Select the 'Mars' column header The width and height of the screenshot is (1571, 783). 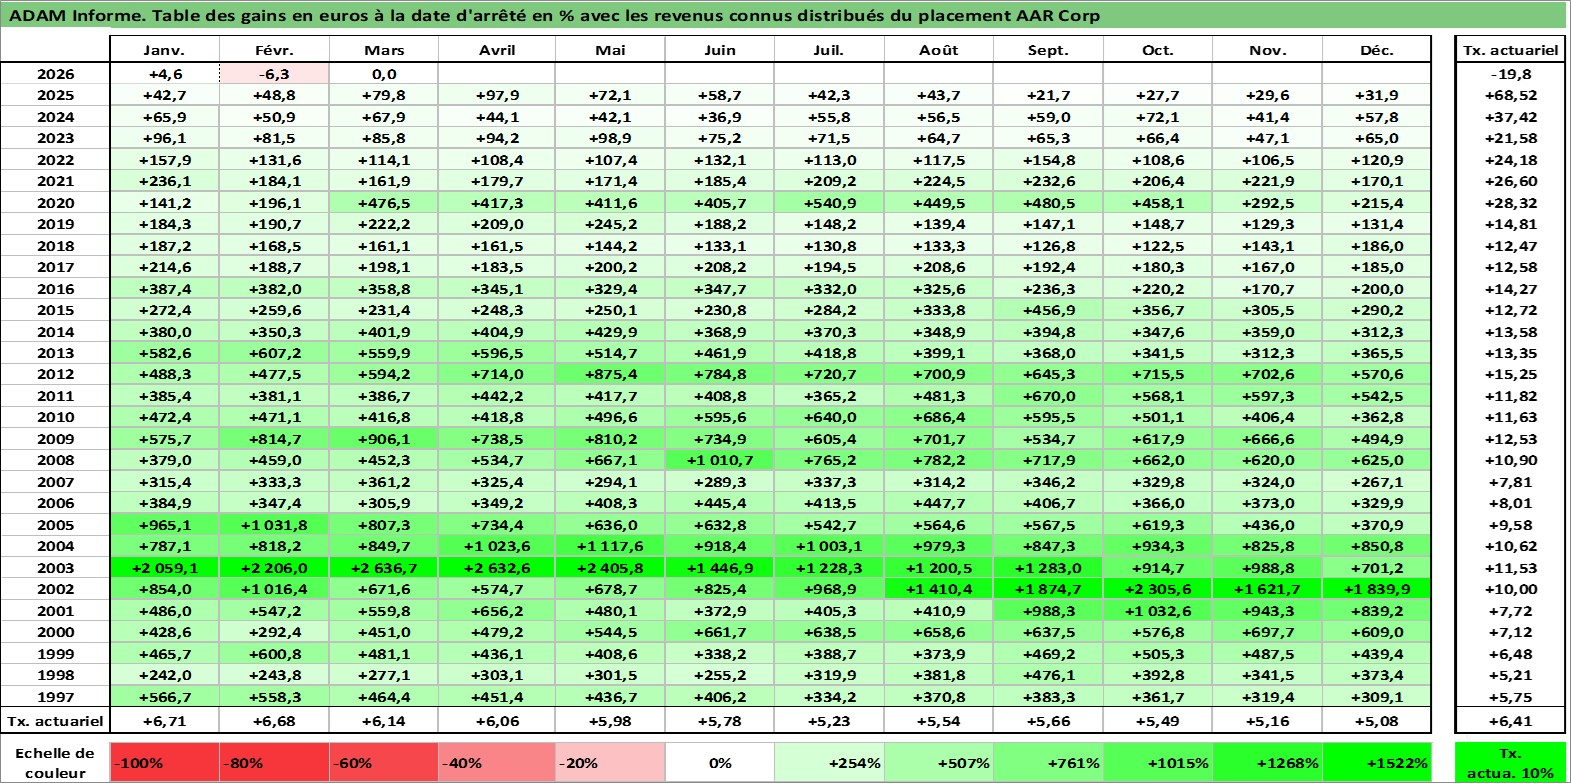tap(384, 50)
